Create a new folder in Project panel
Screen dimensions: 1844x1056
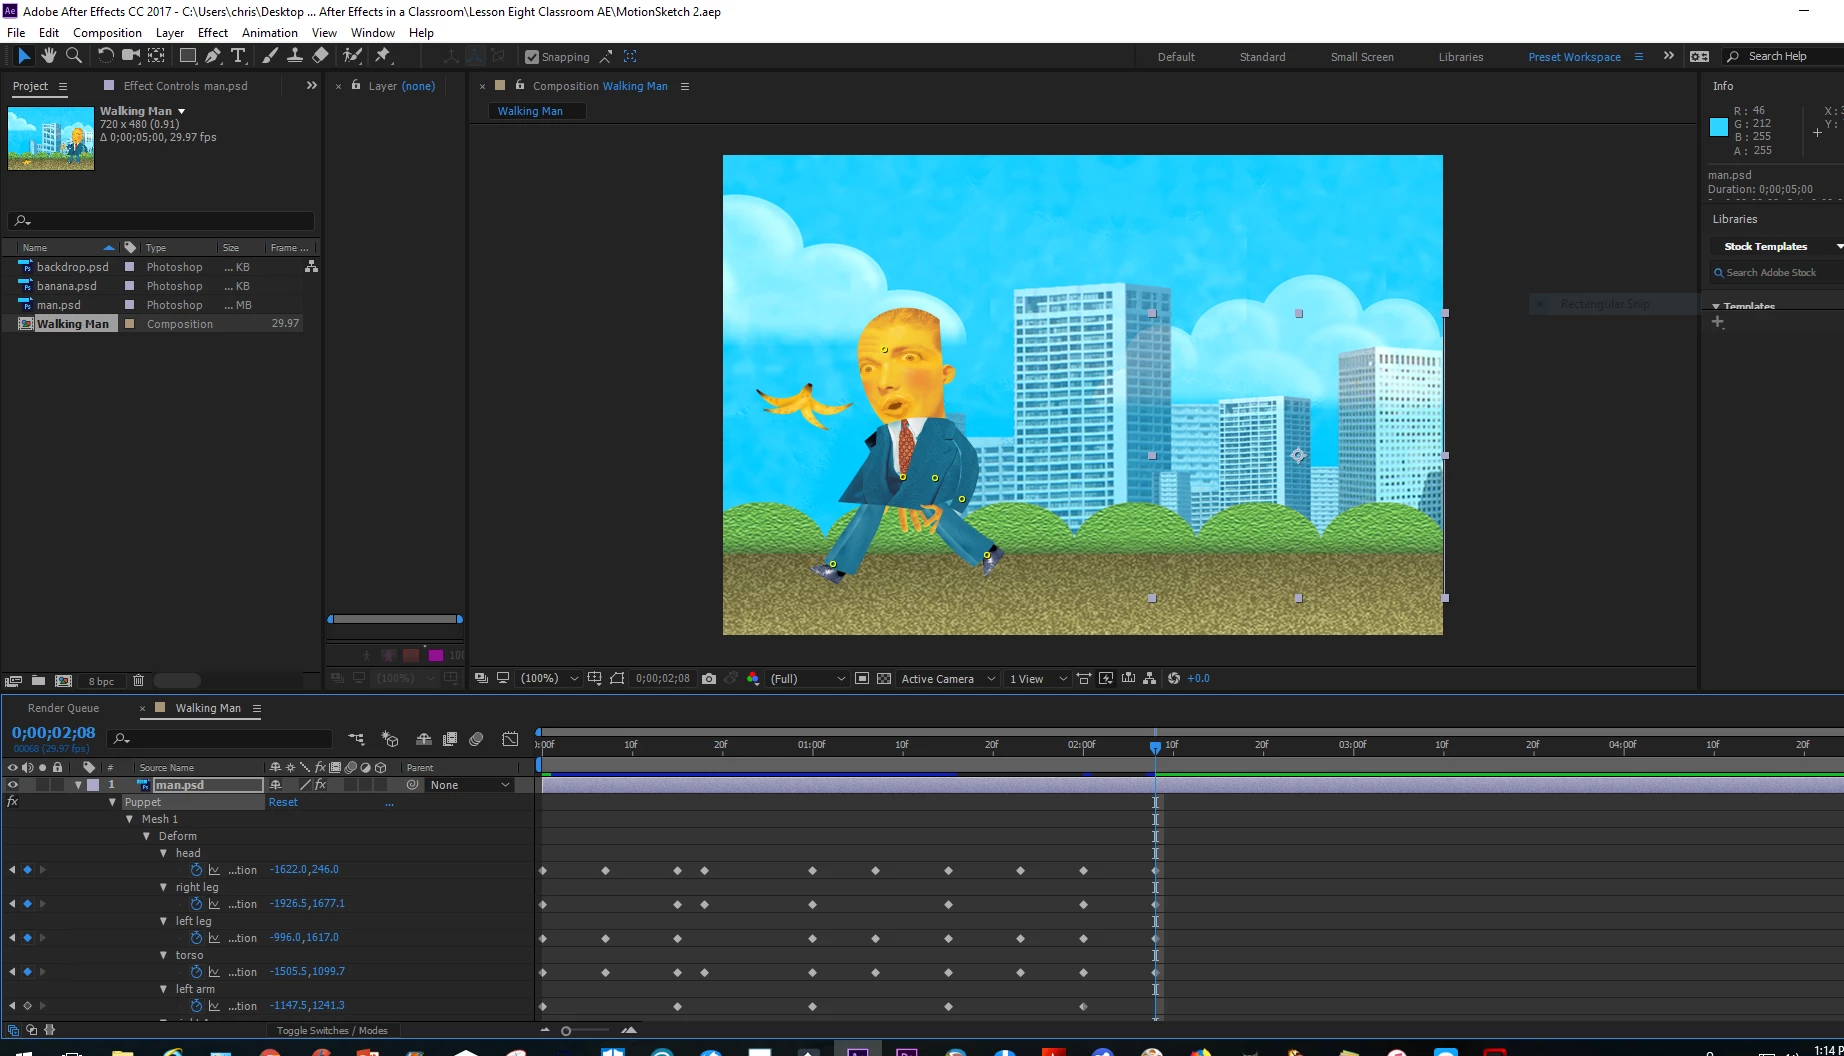(x=38, y=681)
